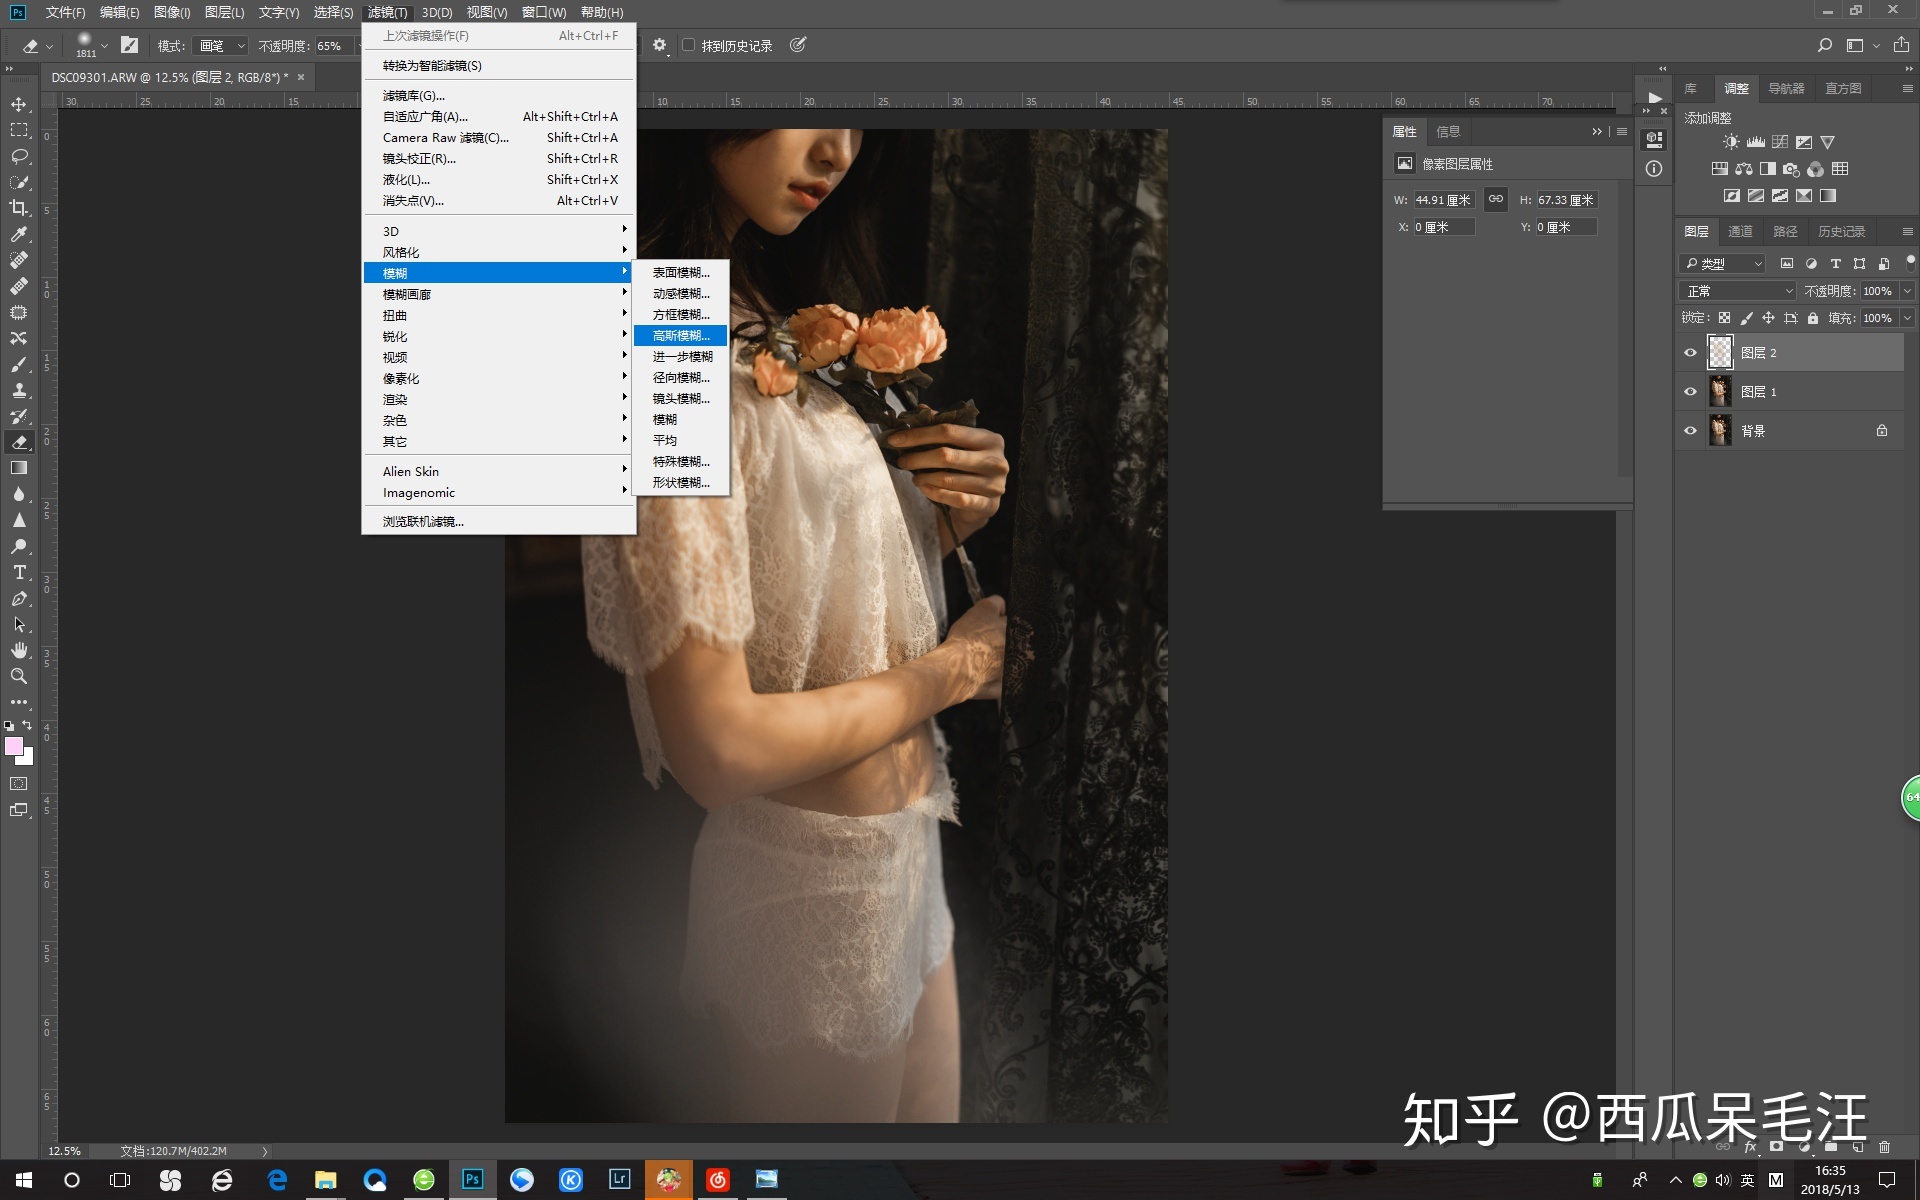Expand the 3D filter submenu

[498, 231]
